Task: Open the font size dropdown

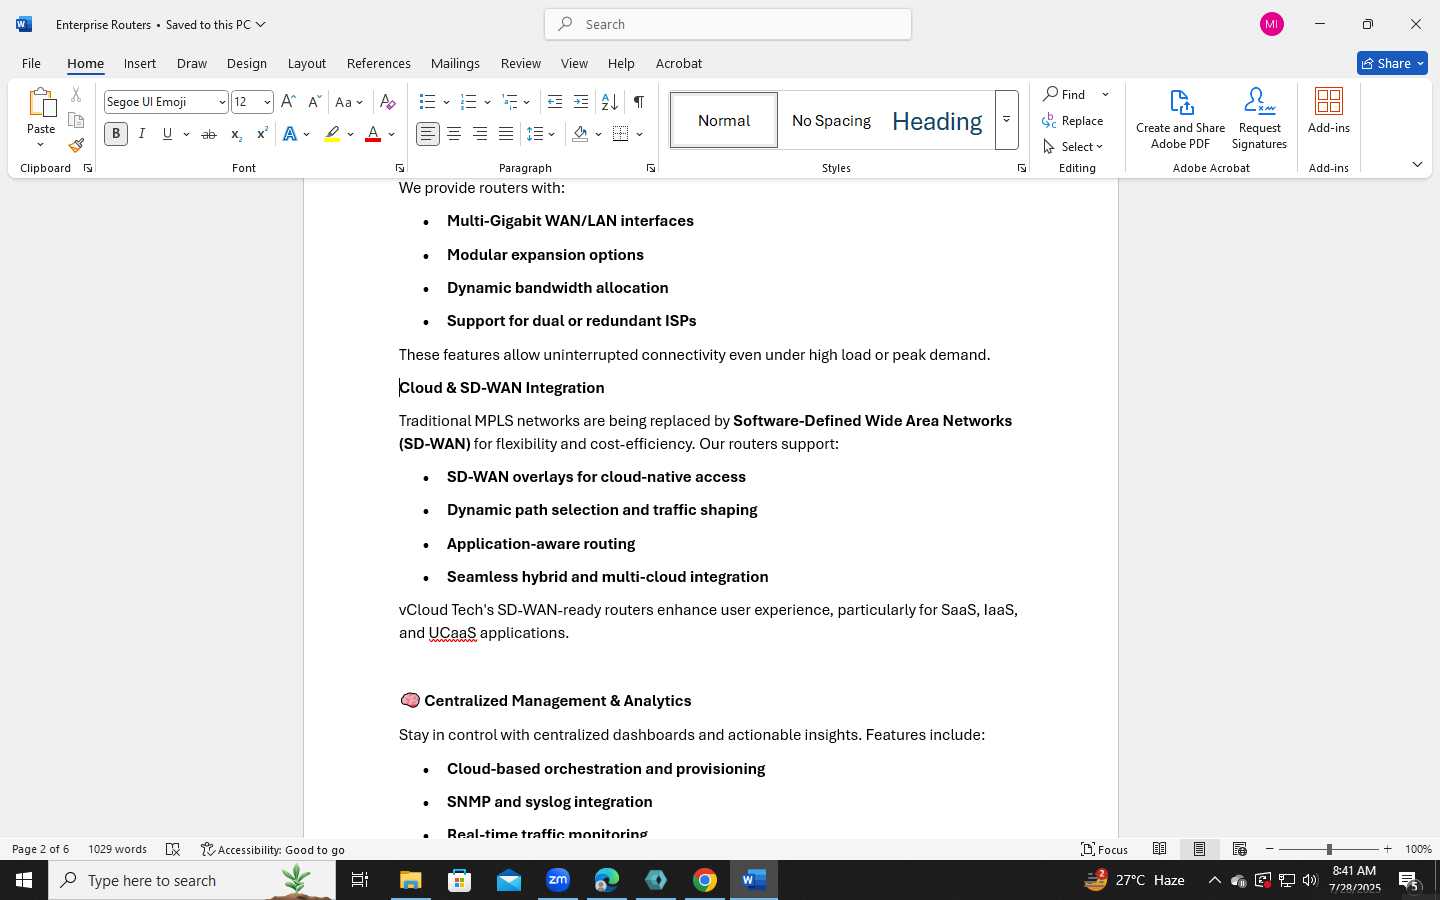Action: 267,102
